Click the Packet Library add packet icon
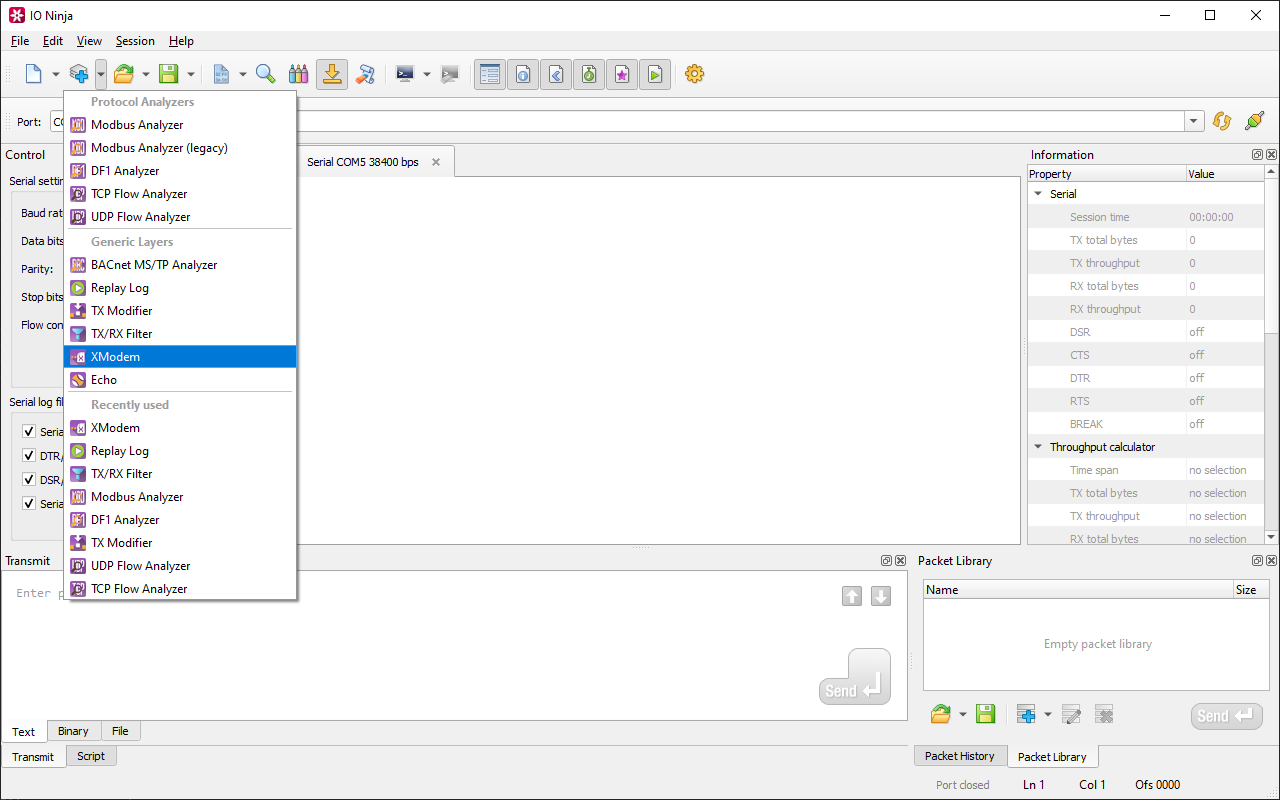 point(1026,714)
